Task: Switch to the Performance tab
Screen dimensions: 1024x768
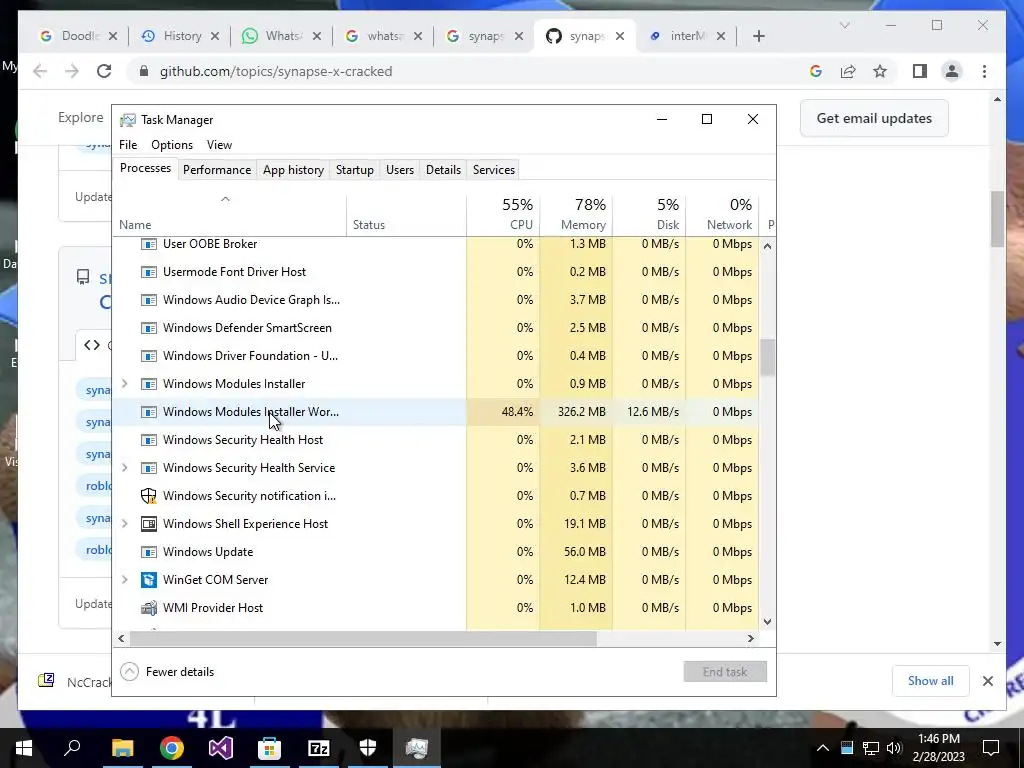Action: click(217, 170)
